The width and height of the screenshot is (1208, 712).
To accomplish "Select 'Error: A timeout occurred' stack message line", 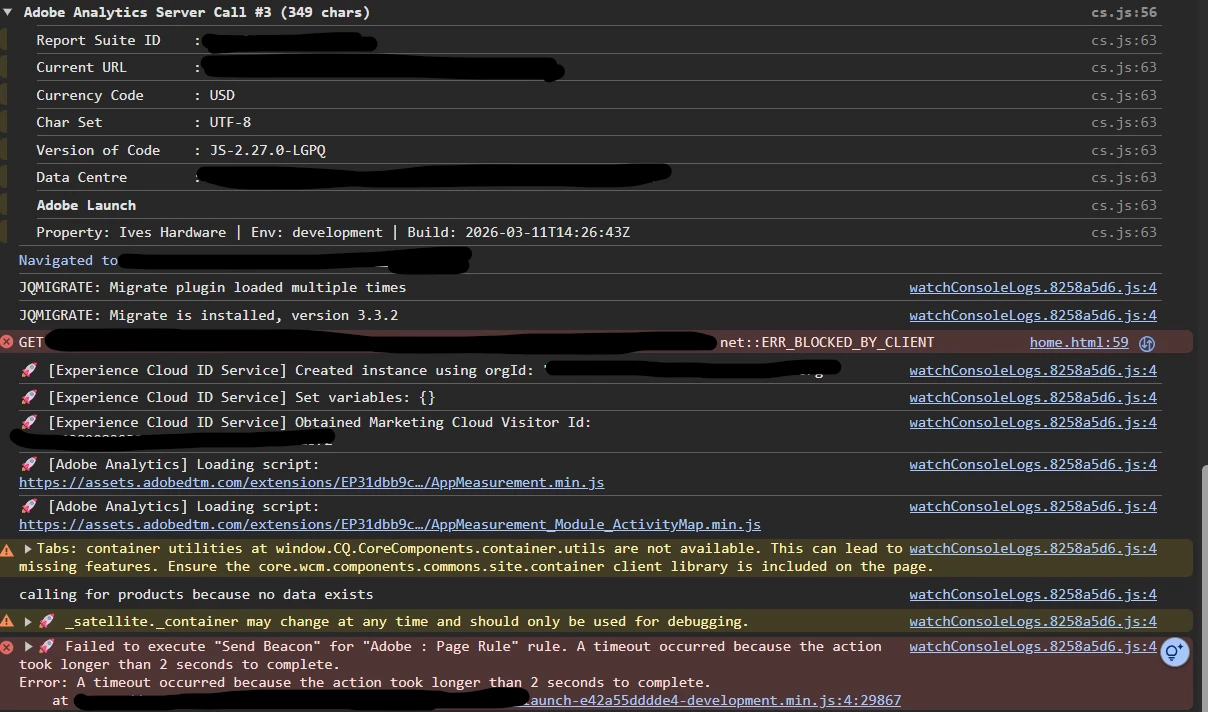I will [x=365, y=682].
